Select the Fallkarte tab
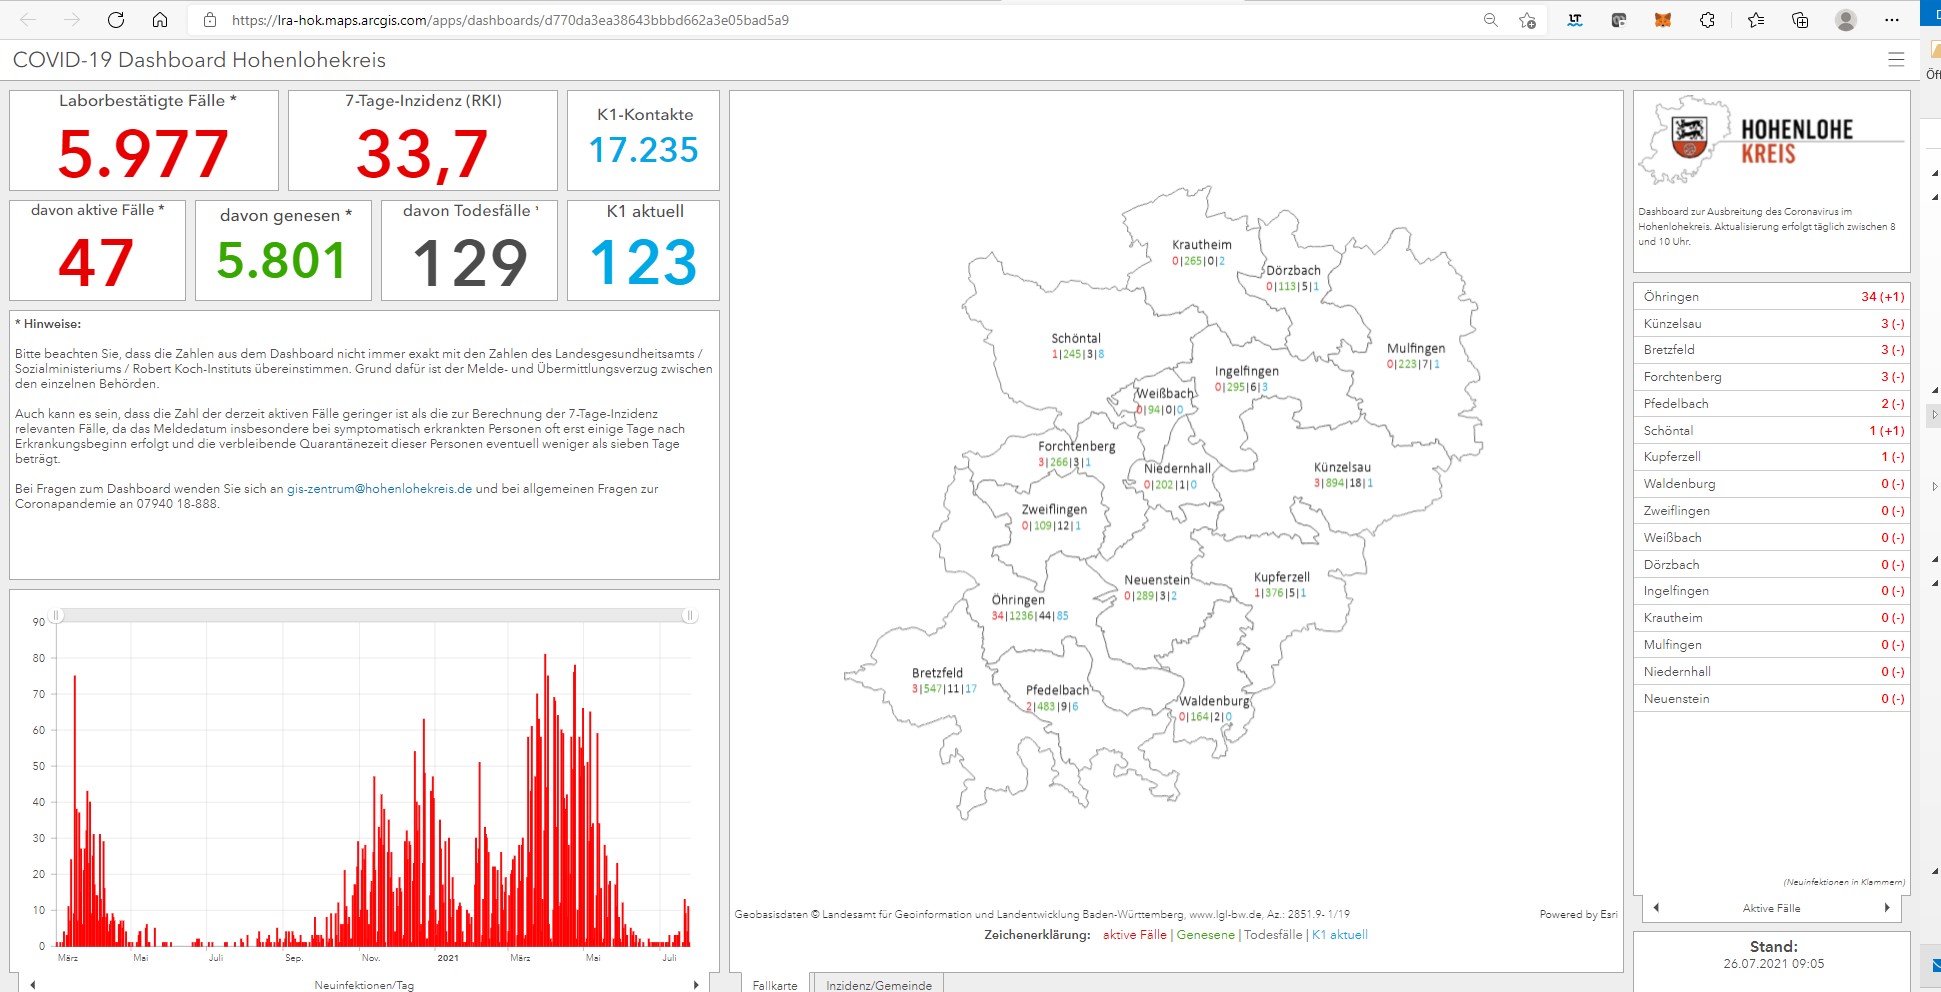The height and width of the screenshot is (992, 1941). point(774,985)
